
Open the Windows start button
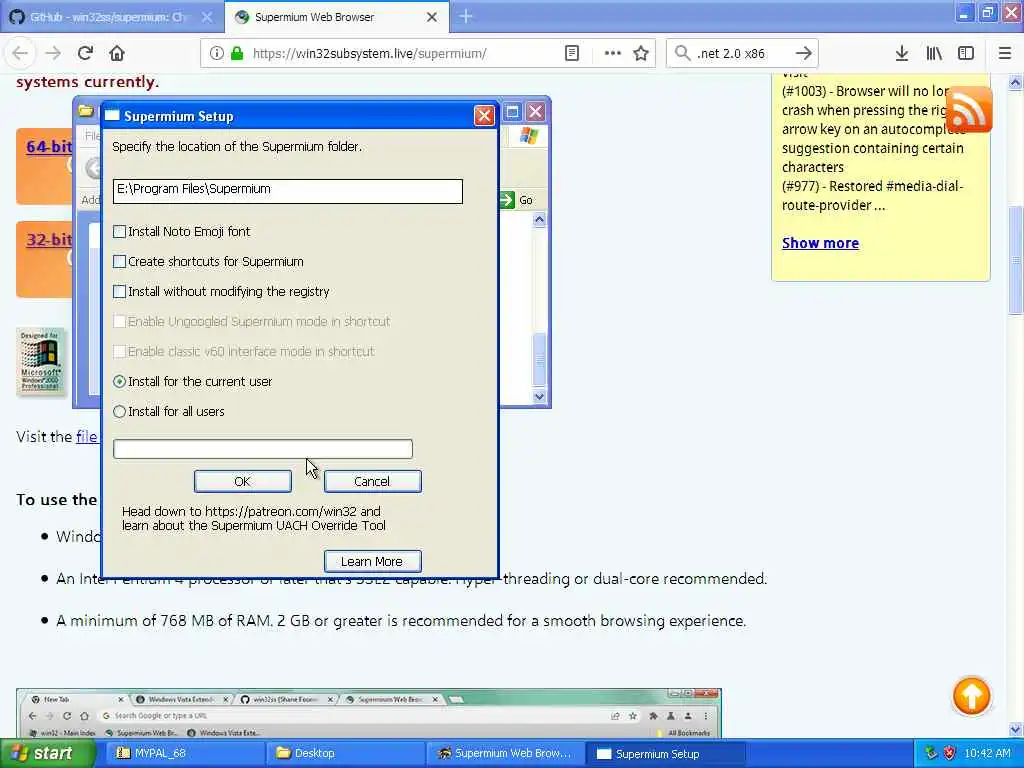[x=47, y=753]
